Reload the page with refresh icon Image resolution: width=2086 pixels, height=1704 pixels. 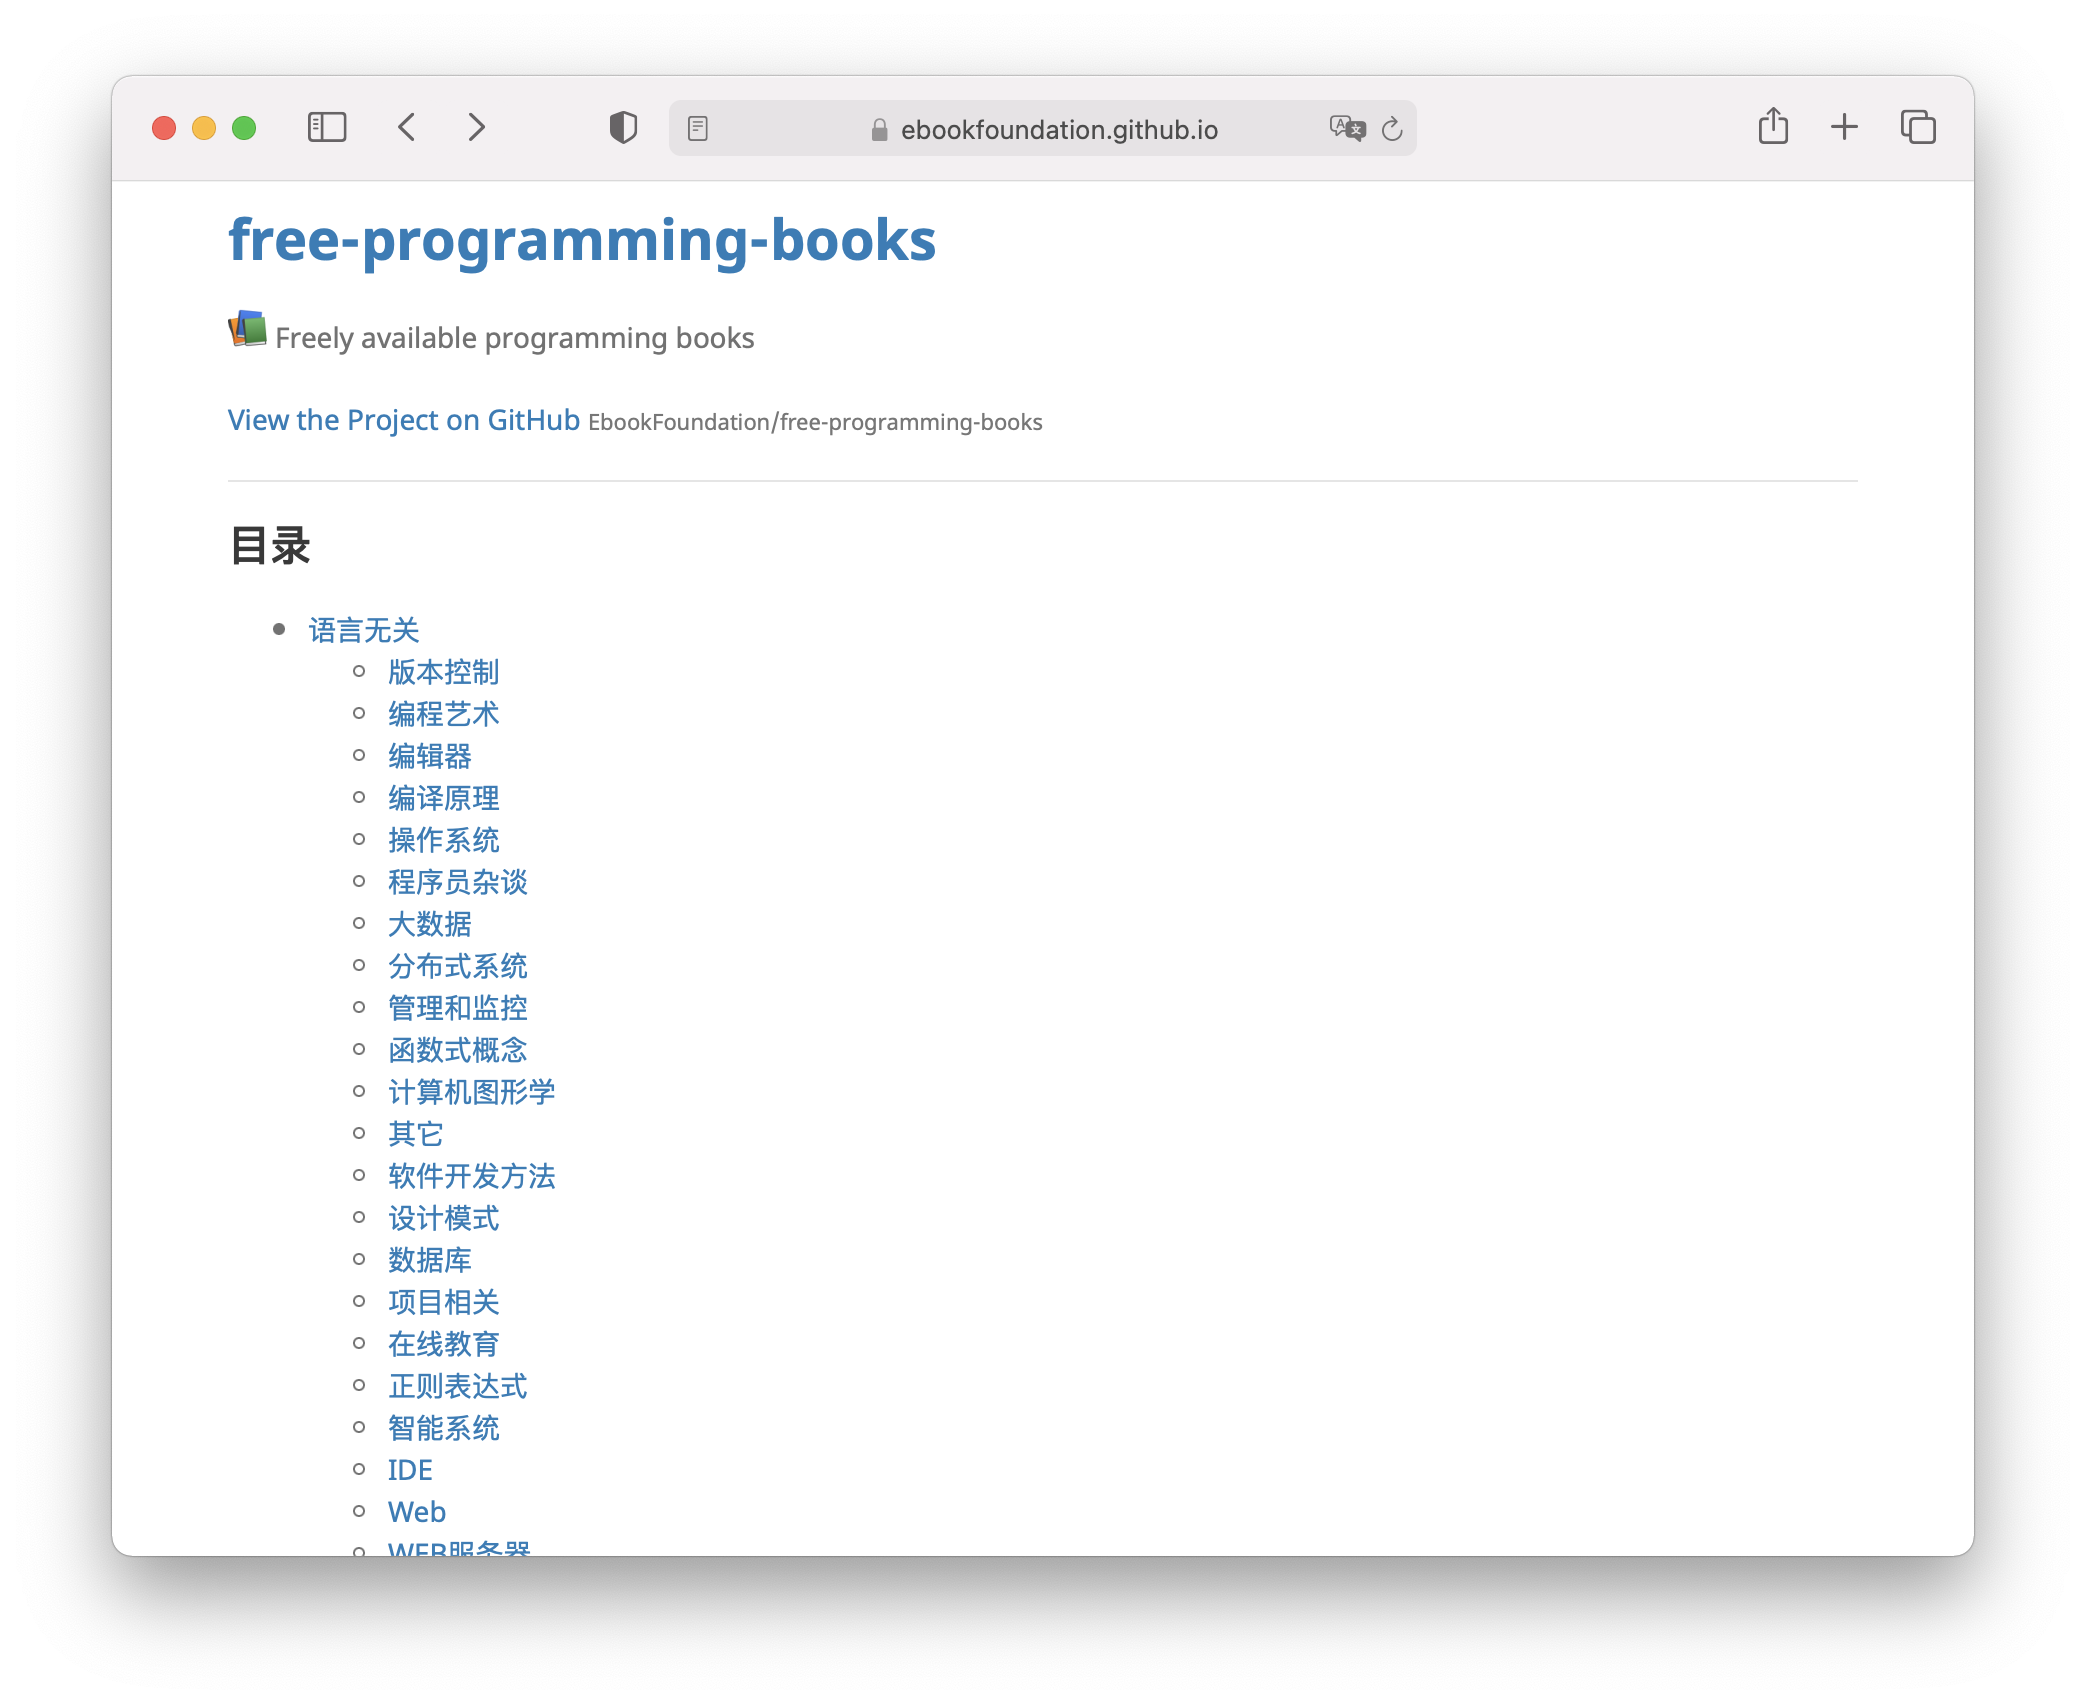1392,129
